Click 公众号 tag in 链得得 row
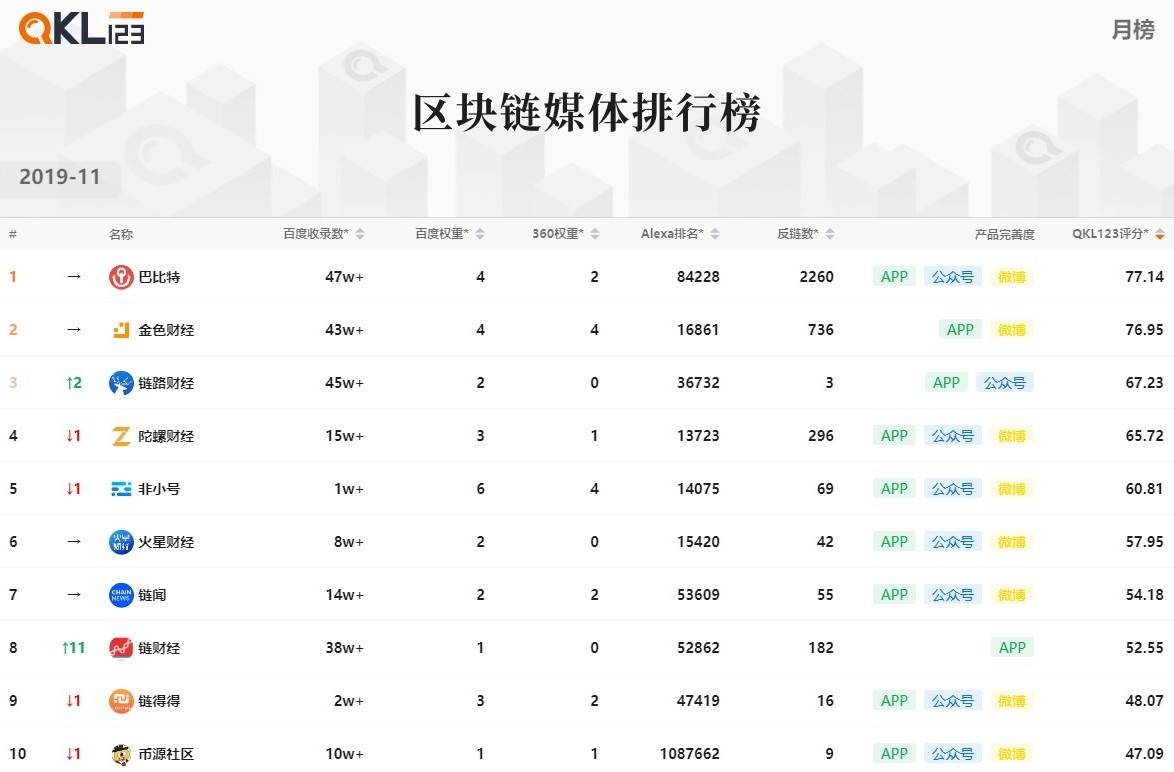1174x772 pixels. point(952,701)
